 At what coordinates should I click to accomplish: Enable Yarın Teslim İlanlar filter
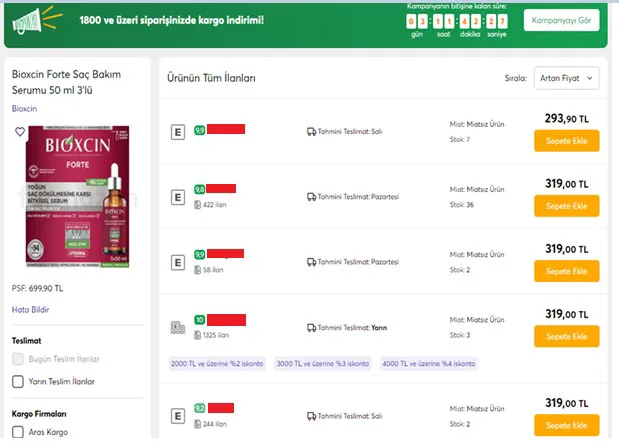point(18,381)
